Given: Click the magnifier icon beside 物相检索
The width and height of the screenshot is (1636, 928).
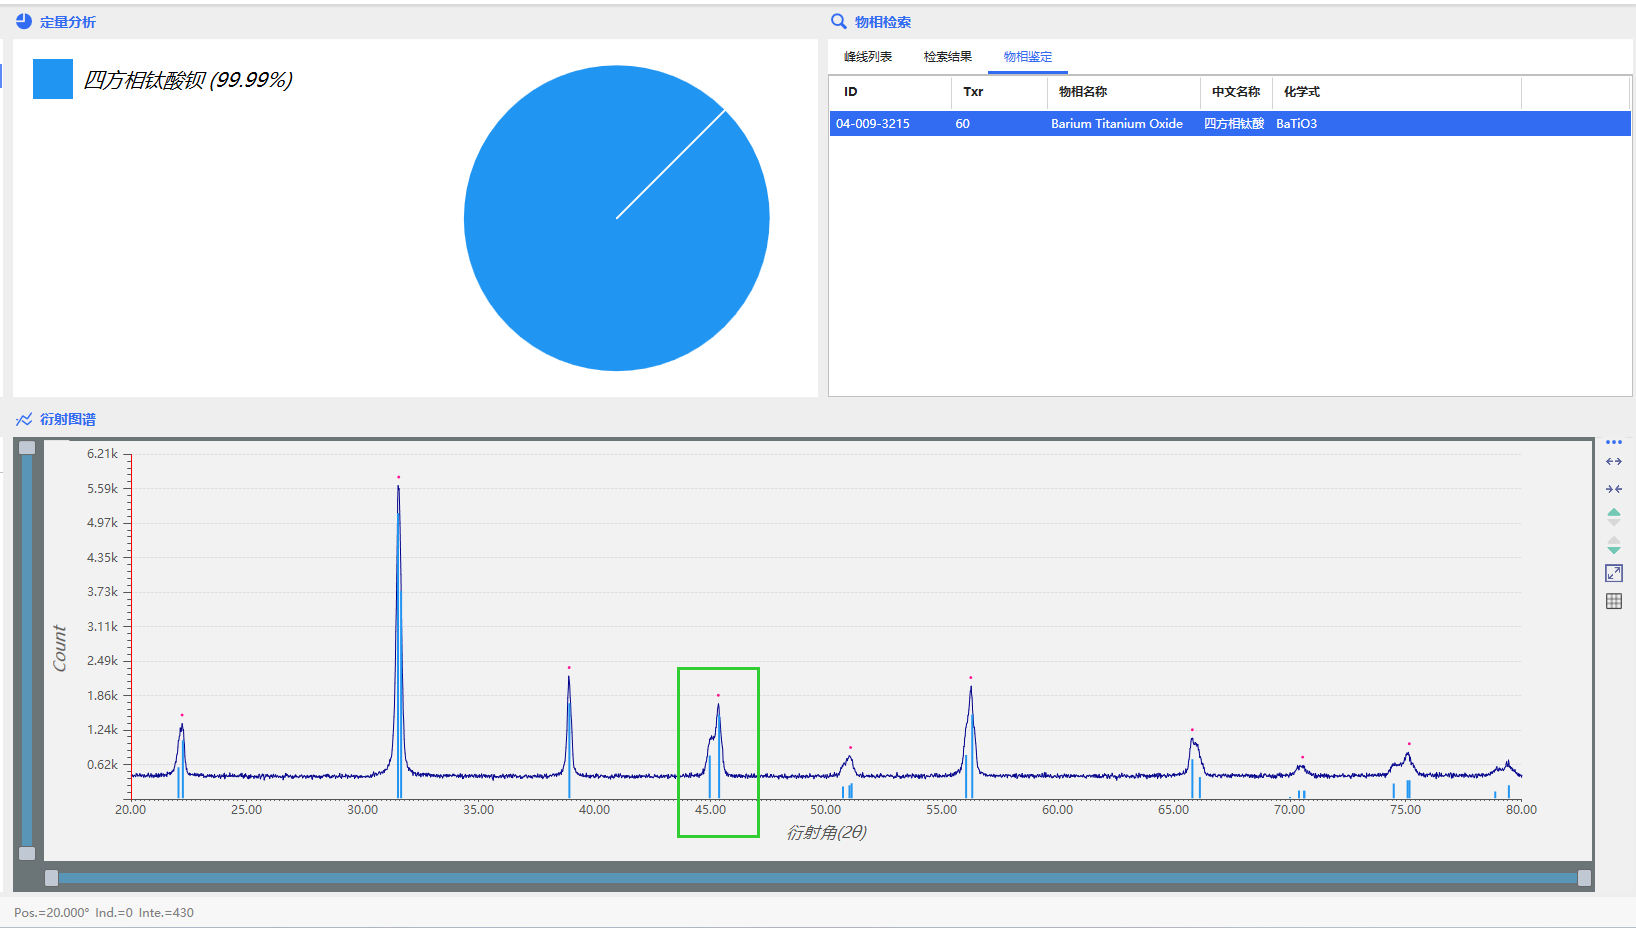Looking at the screenshot, I should [838, 21].
